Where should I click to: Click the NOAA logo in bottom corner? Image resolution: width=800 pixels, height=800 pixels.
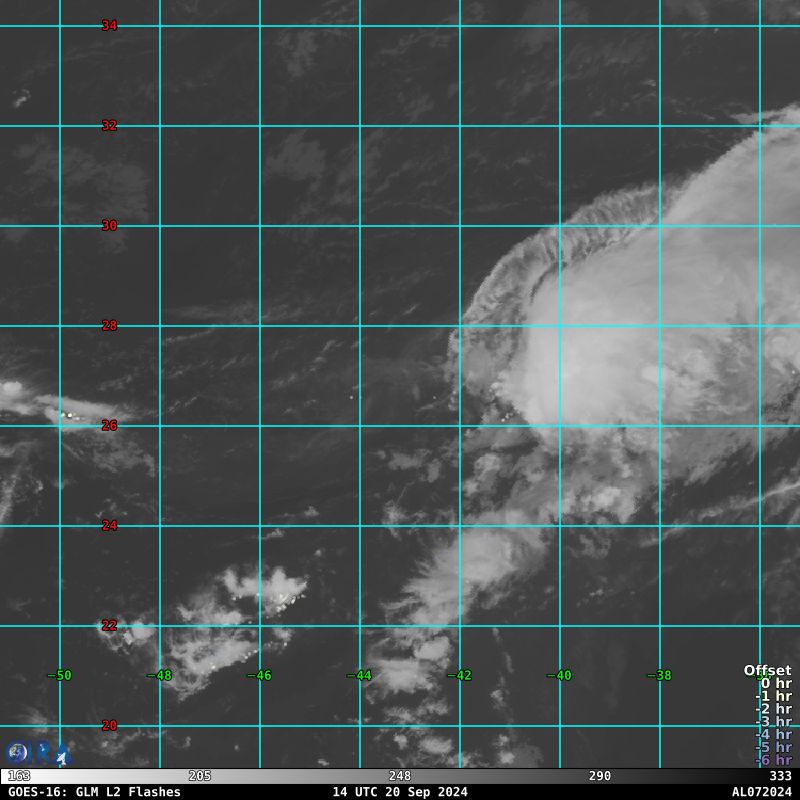(40, 754)
